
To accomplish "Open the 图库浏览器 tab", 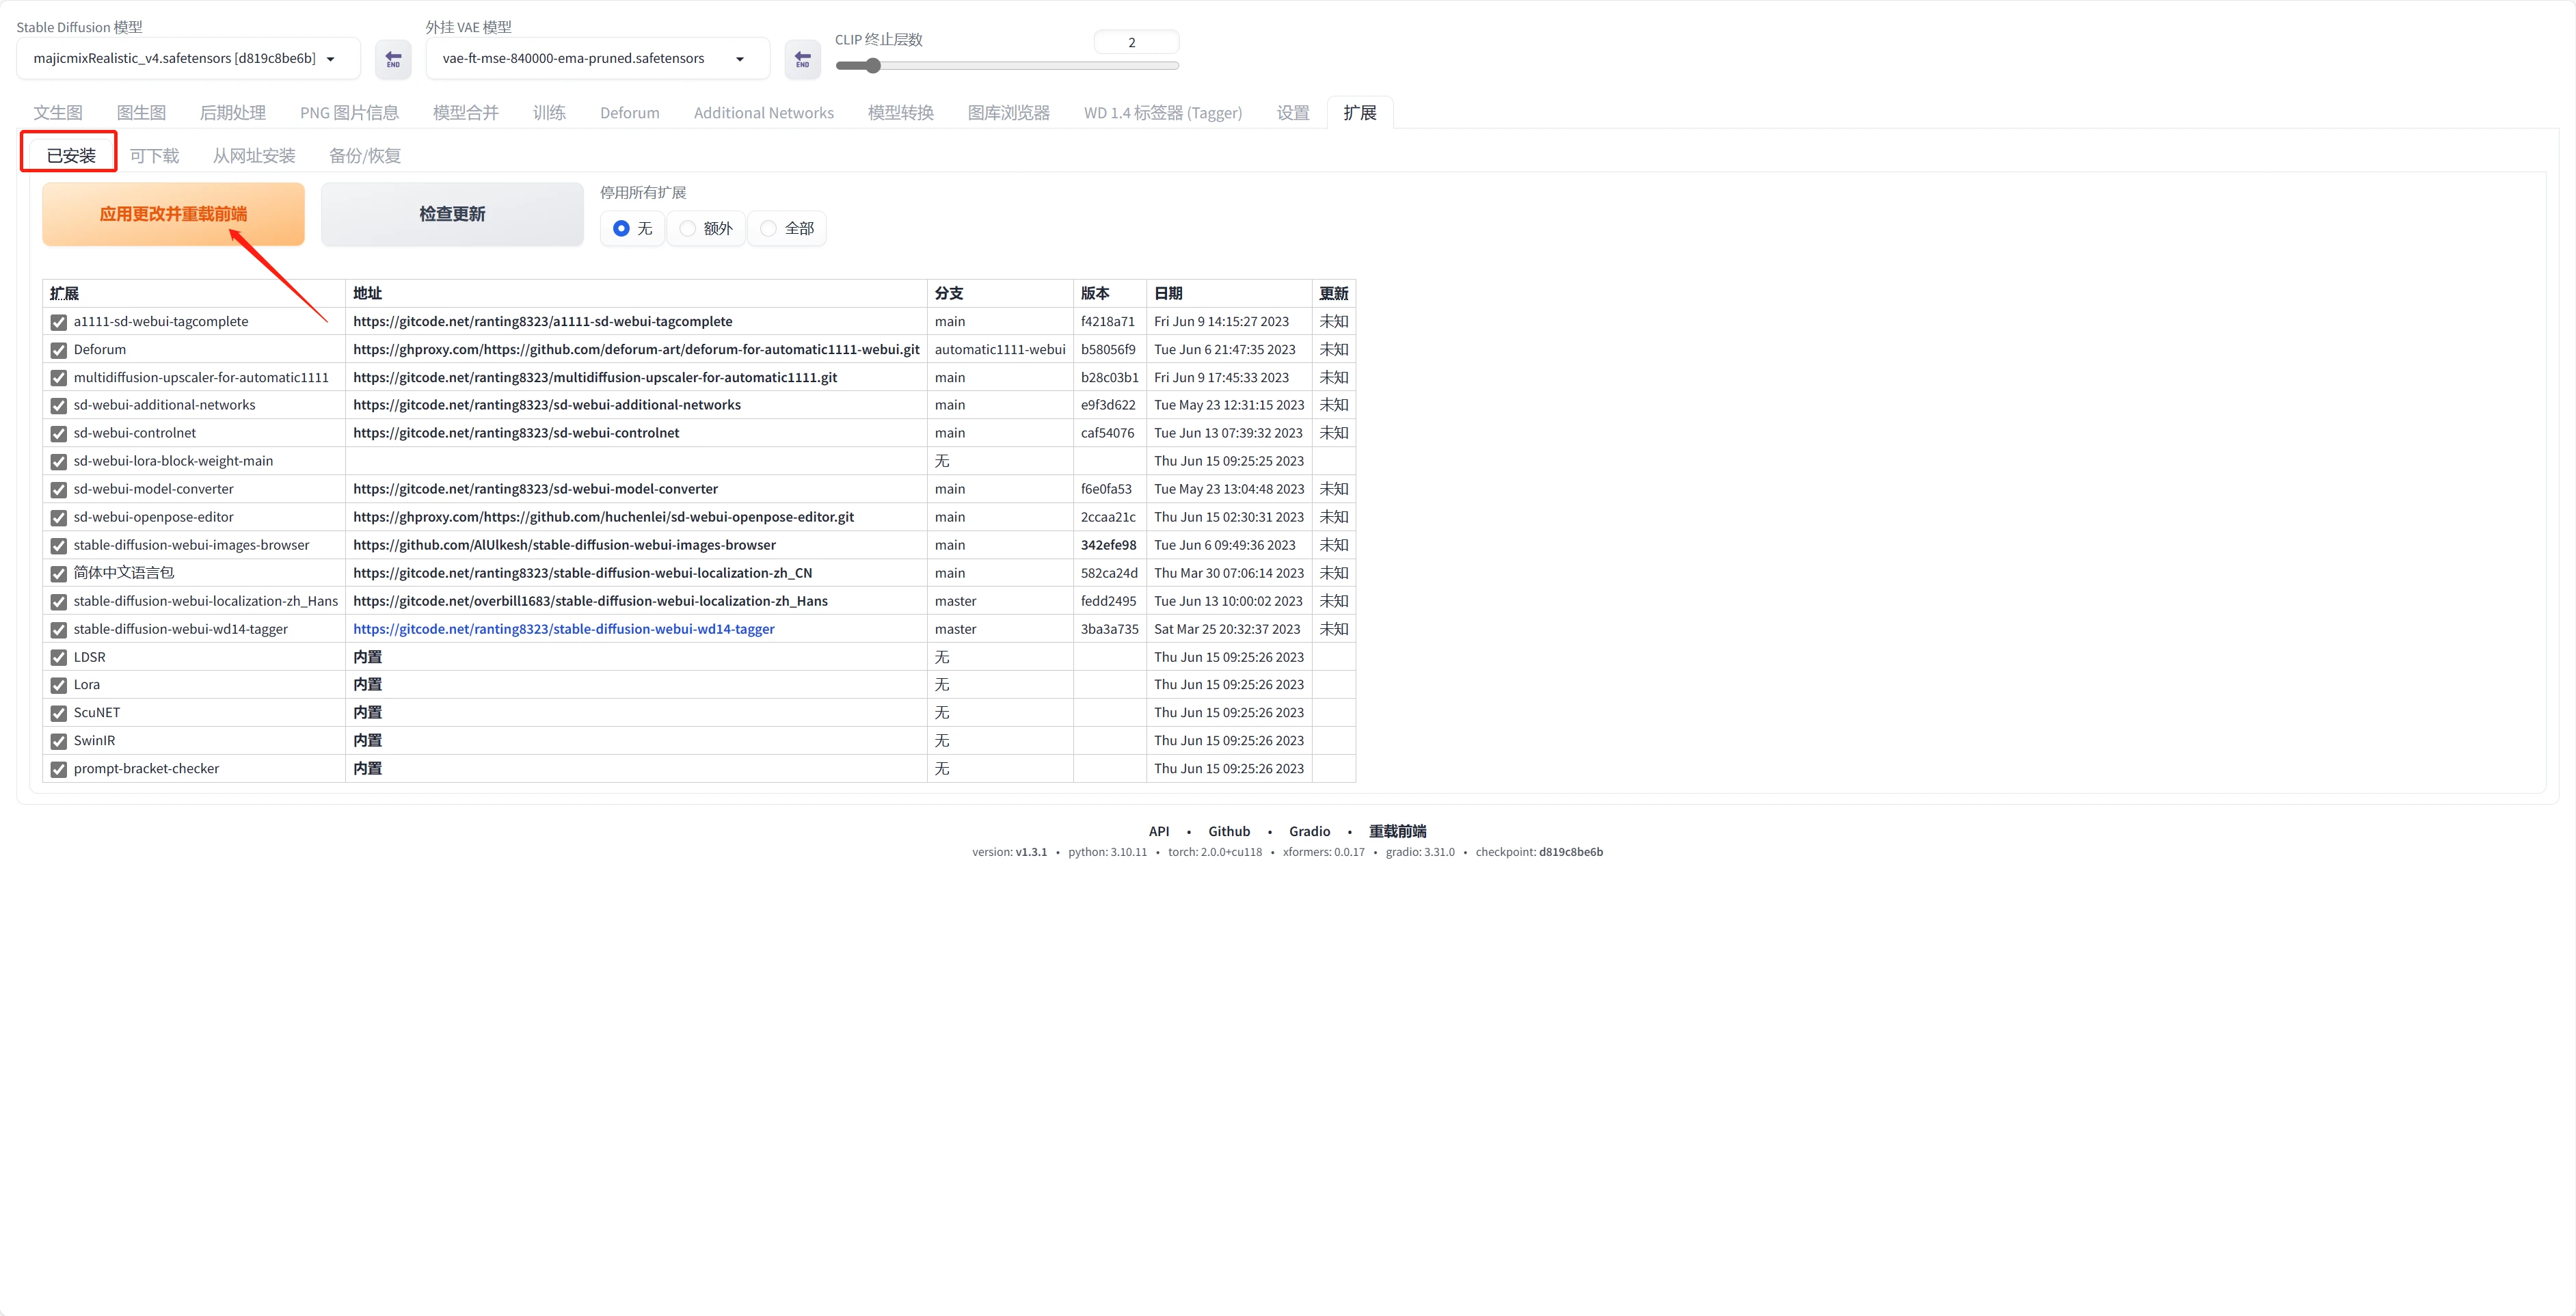I will pyautogui.click(x=1009, y=113).
